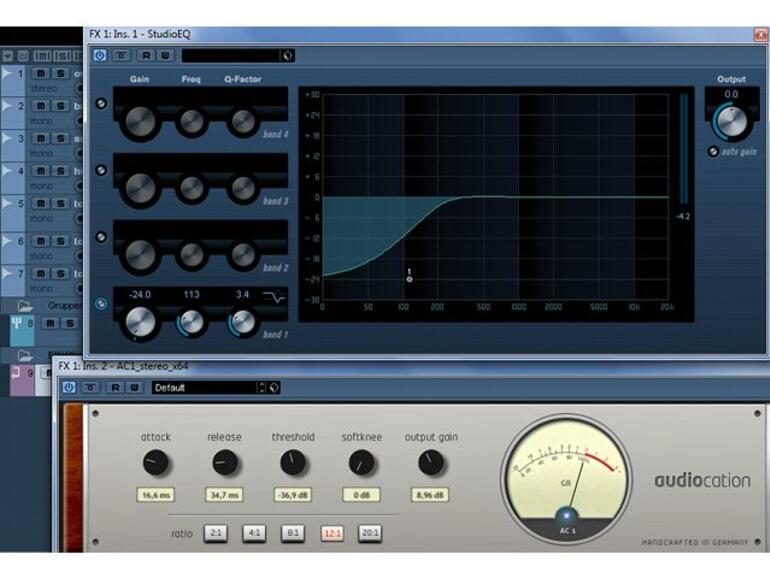
Task: Click the threshold knob
Action: click(293, 463)
